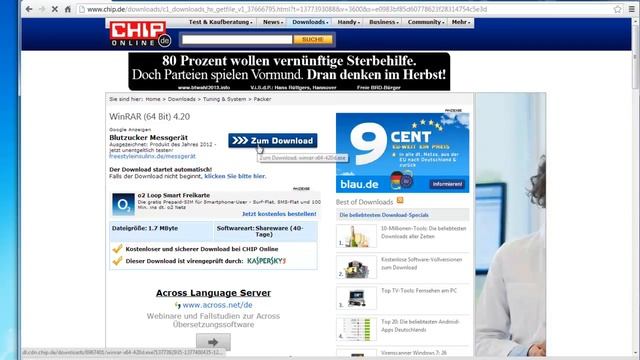Open the Blutzucker Messgerät ad headline
This screenshot has height=360, width=640.
click(149, 138)
